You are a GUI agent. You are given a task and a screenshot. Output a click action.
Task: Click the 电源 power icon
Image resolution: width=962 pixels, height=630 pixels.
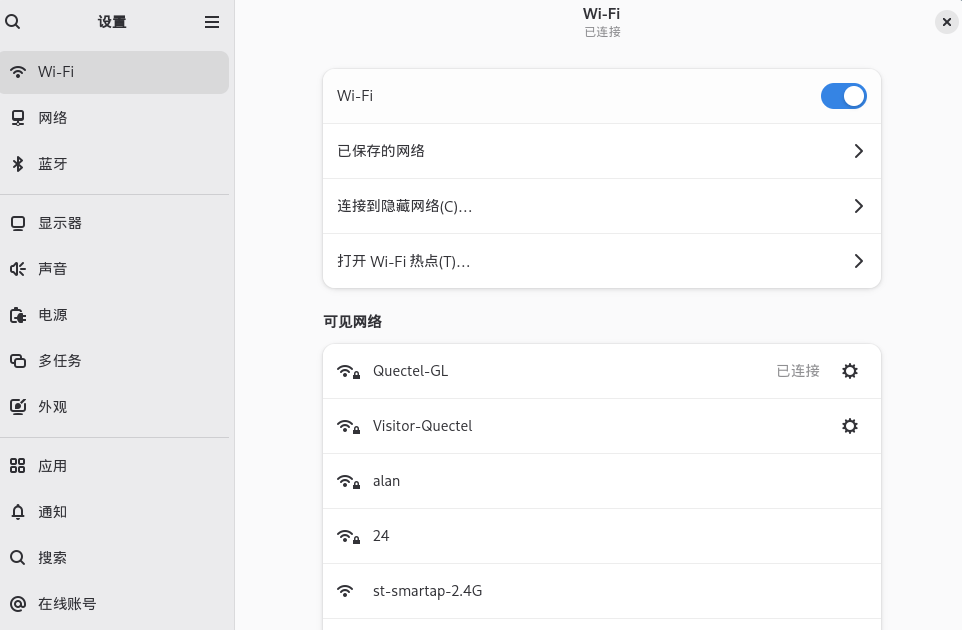click(17, 315)
